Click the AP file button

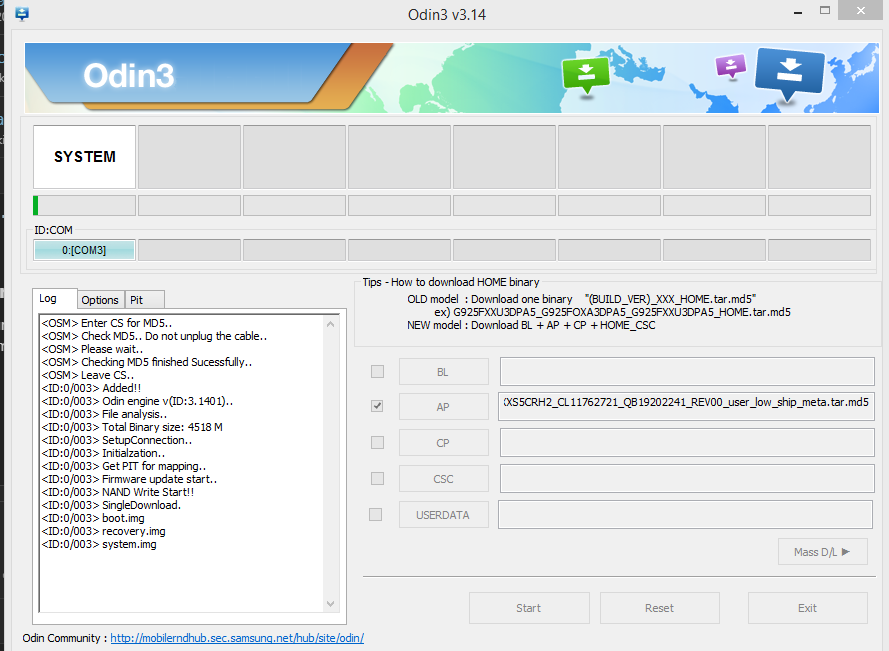pos(443,407)
